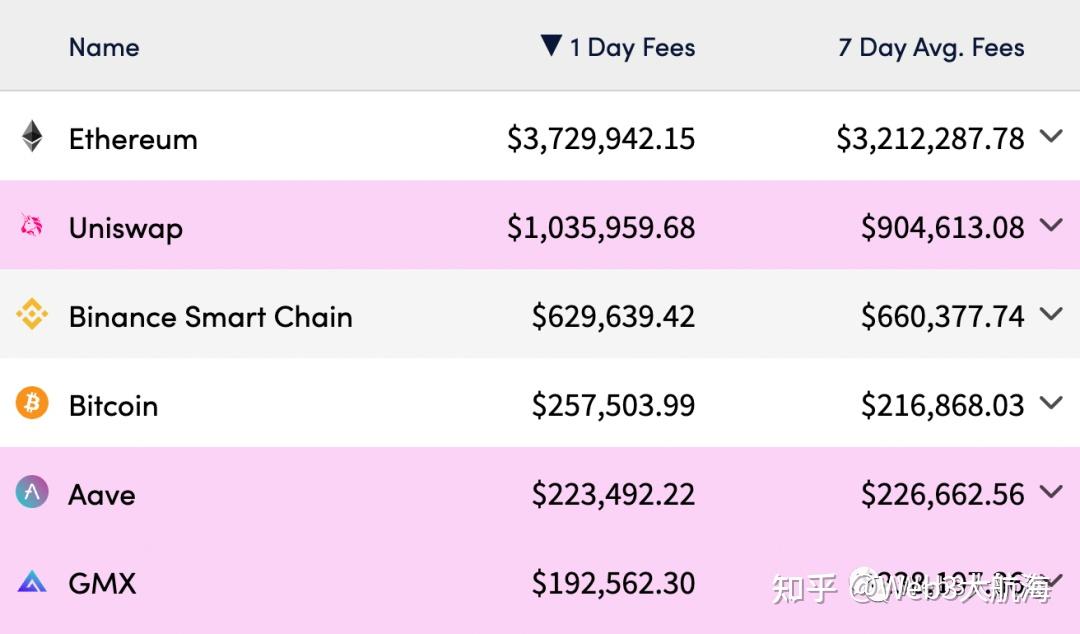Image resolution: width=1080 pixels, height=634 pixels.
Task: Click the Ethereum logo icon
Action: pyautogui.click(x=31, y=139)
